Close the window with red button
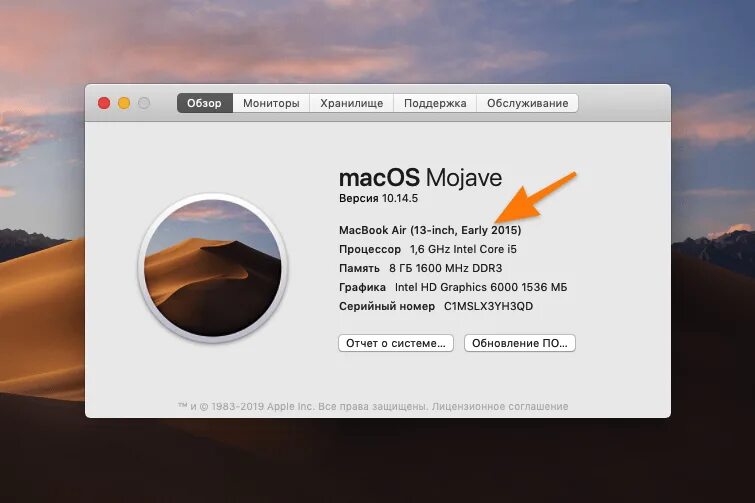755x503 pixels. [104, 103]
